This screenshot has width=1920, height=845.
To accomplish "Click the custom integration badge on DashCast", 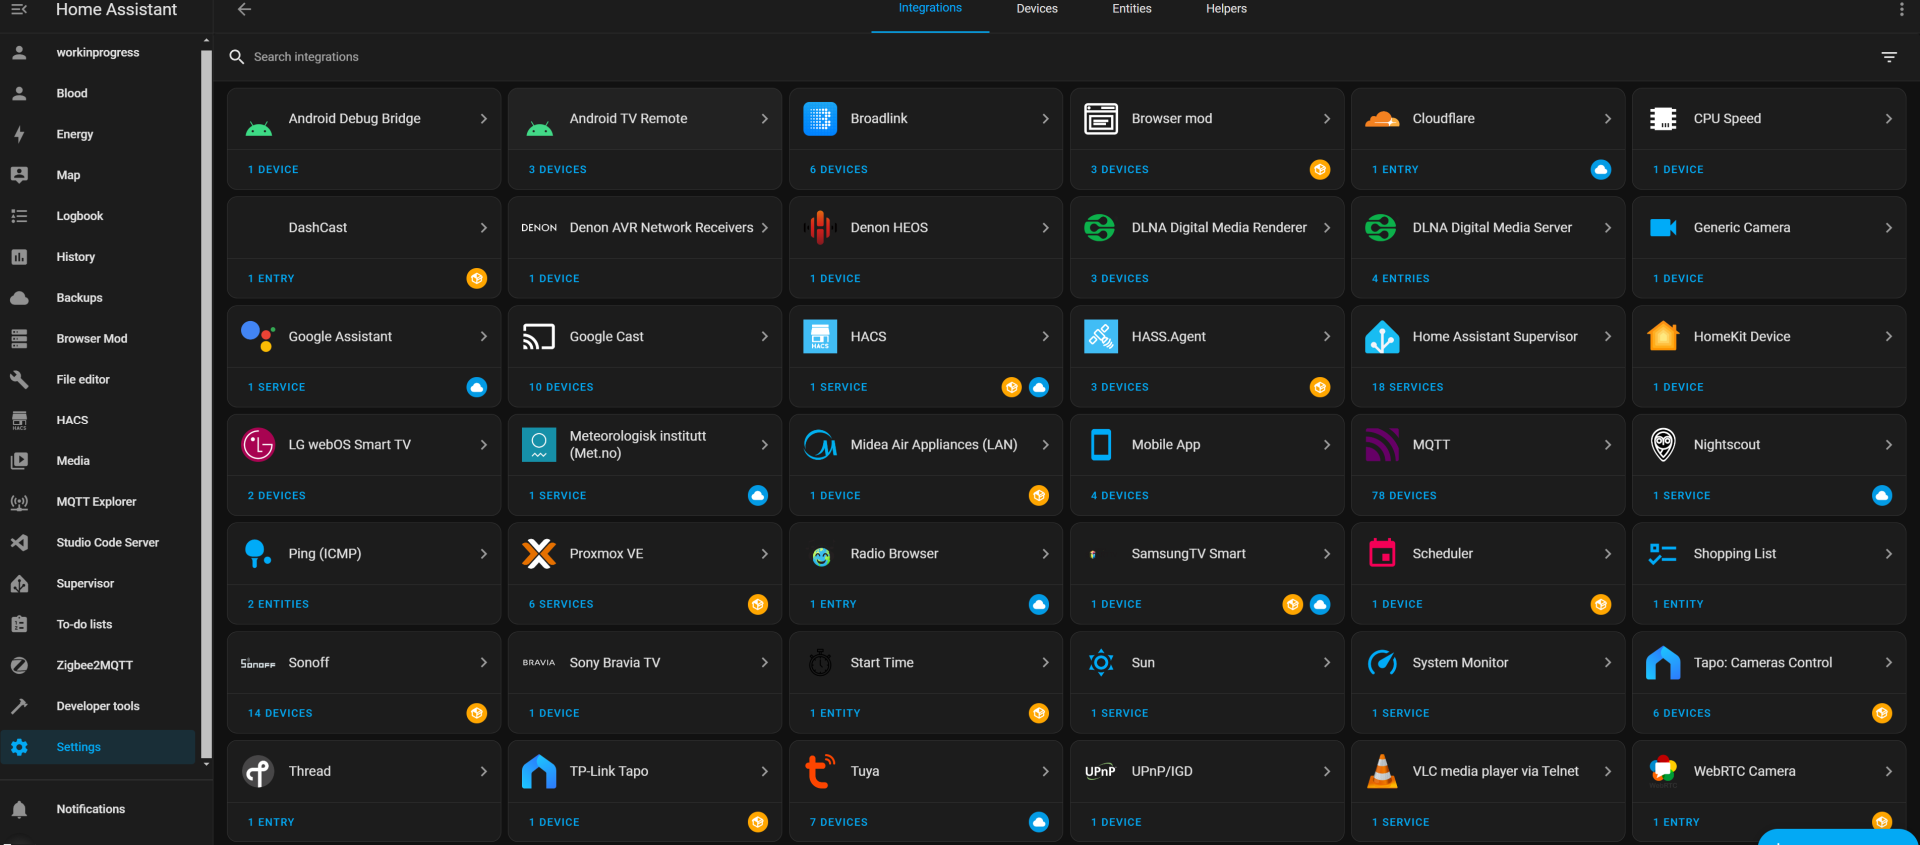I will point(477,278).
